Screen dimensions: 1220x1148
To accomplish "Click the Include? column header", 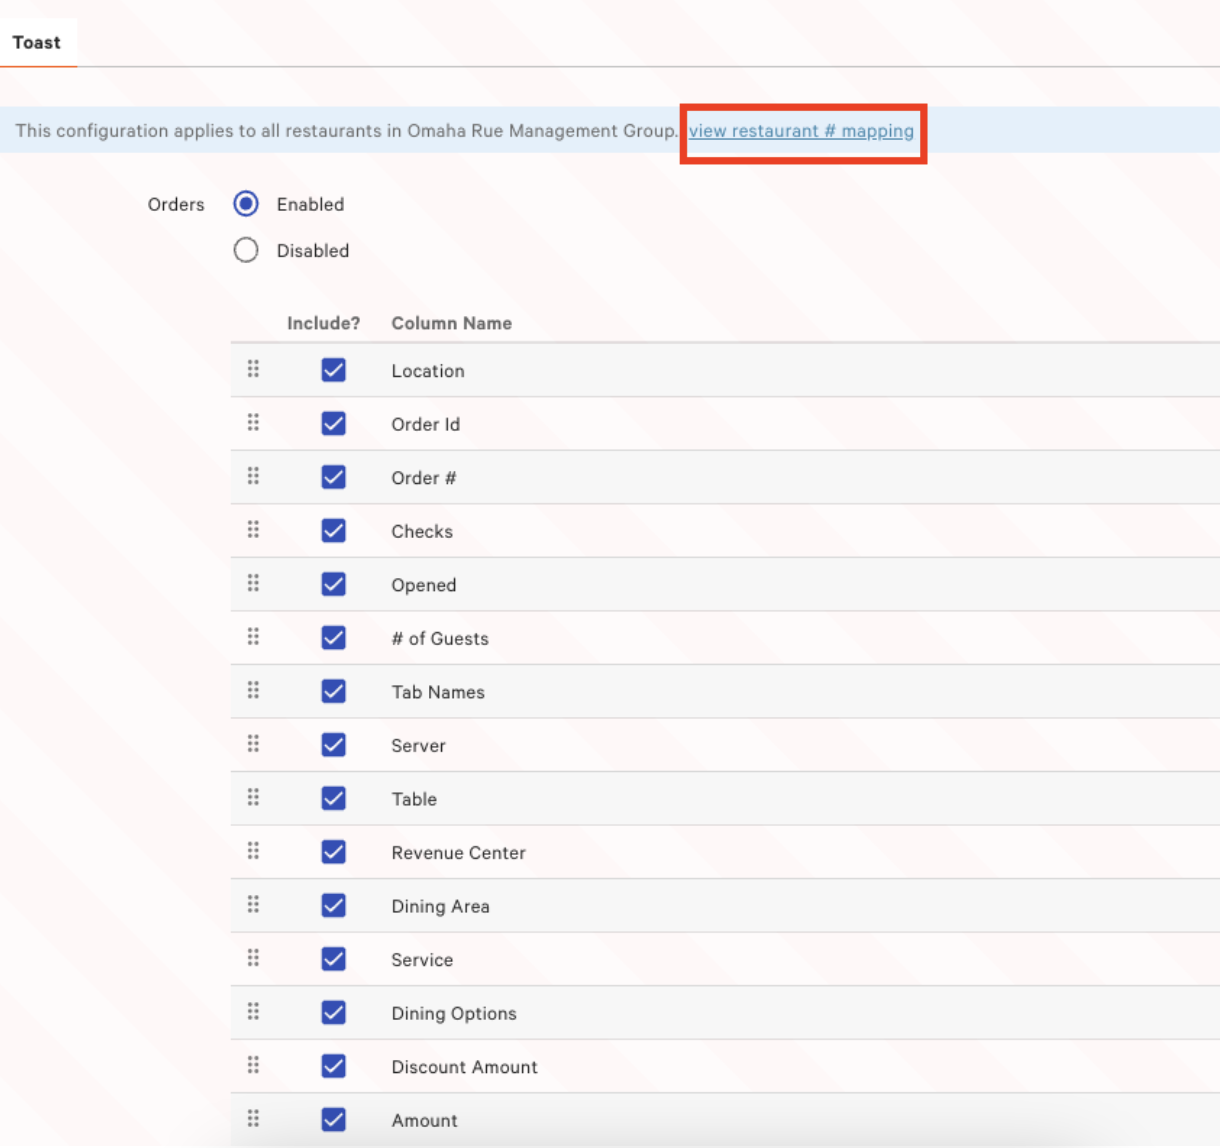I will [x=324, y=323].
